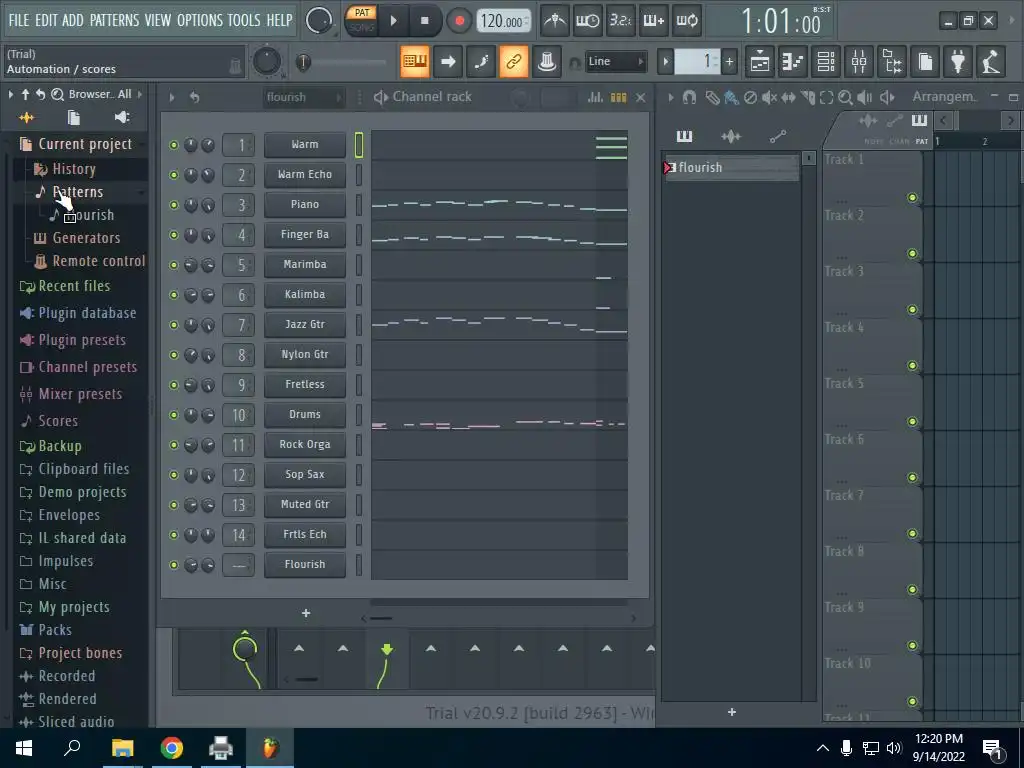Image resolution: width=1024 pixels, height=768 pixels.
Task: Open the Playlist view icon
Action: [x=760, y=62]
